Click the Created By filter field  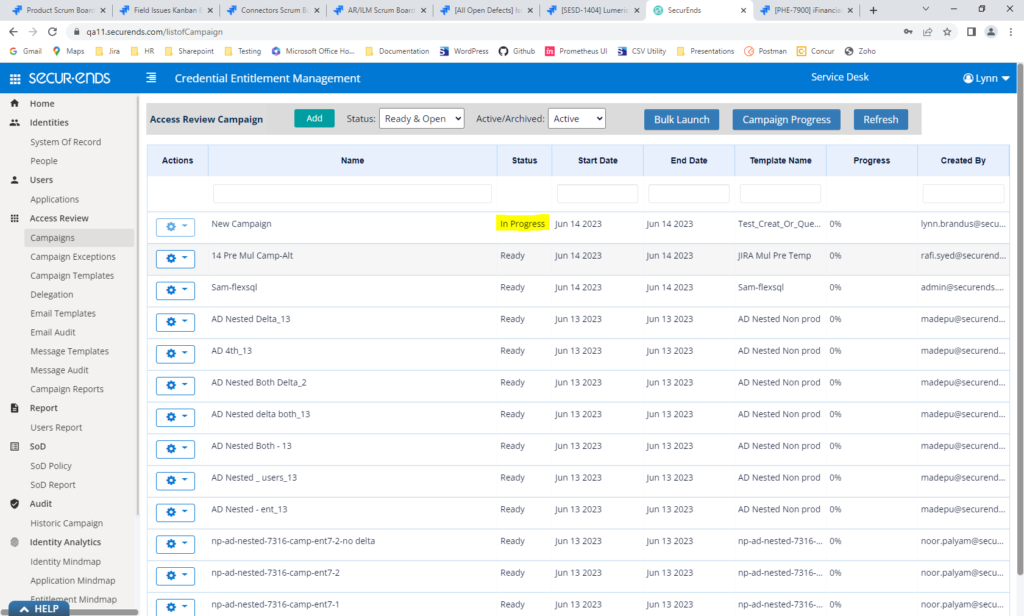pyautogui.click(x=963, y=193)
